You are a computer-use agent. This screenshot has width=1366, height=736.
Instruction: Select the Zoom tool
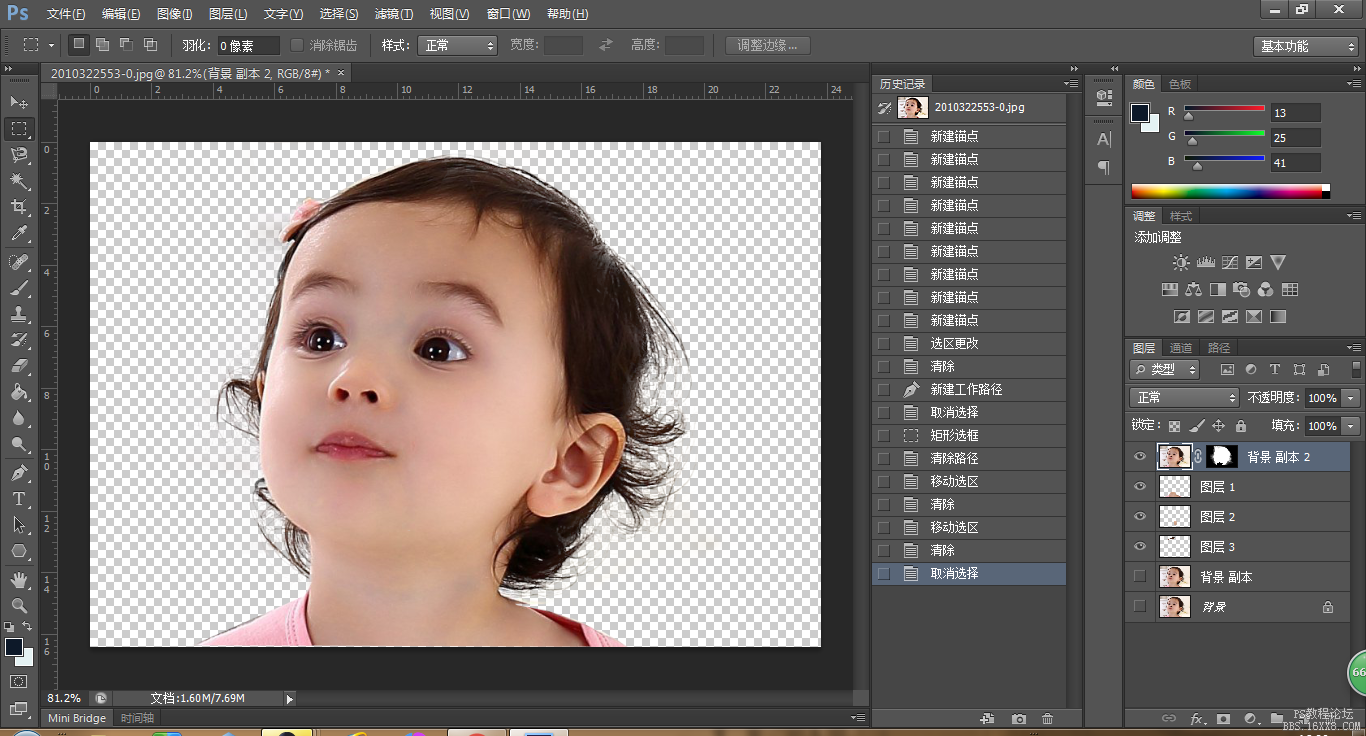pyautogui.click(x=19, y=606)
